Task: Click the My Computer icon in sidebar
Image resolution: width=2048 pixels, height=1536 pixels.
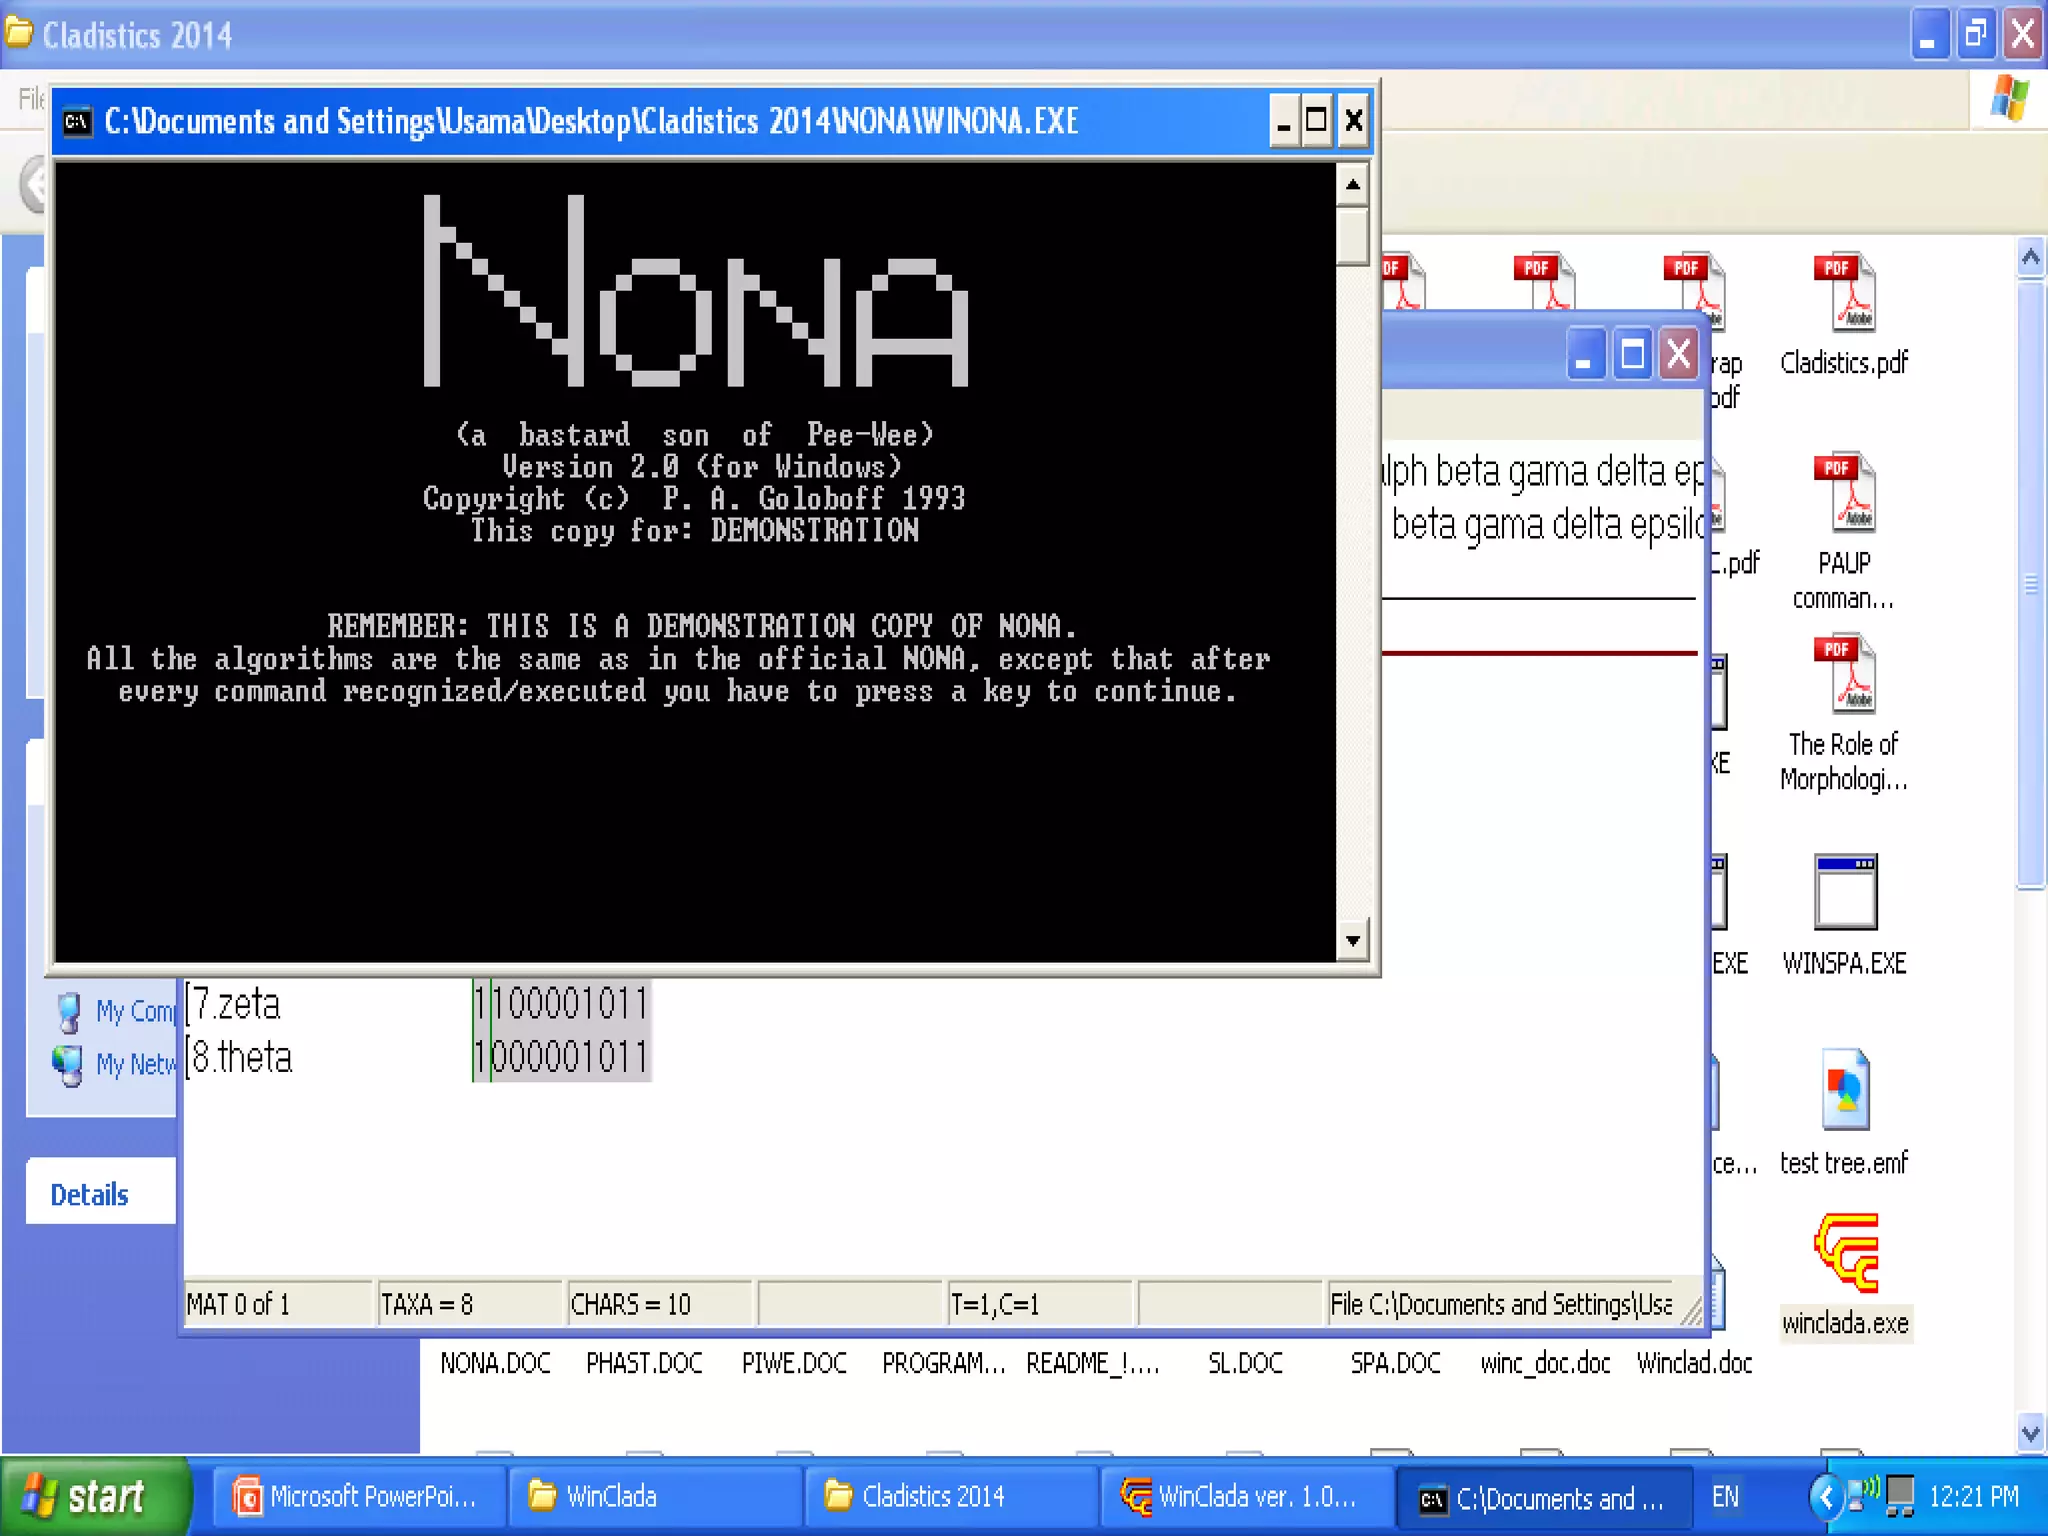Action: click(x=69, y=1011)
